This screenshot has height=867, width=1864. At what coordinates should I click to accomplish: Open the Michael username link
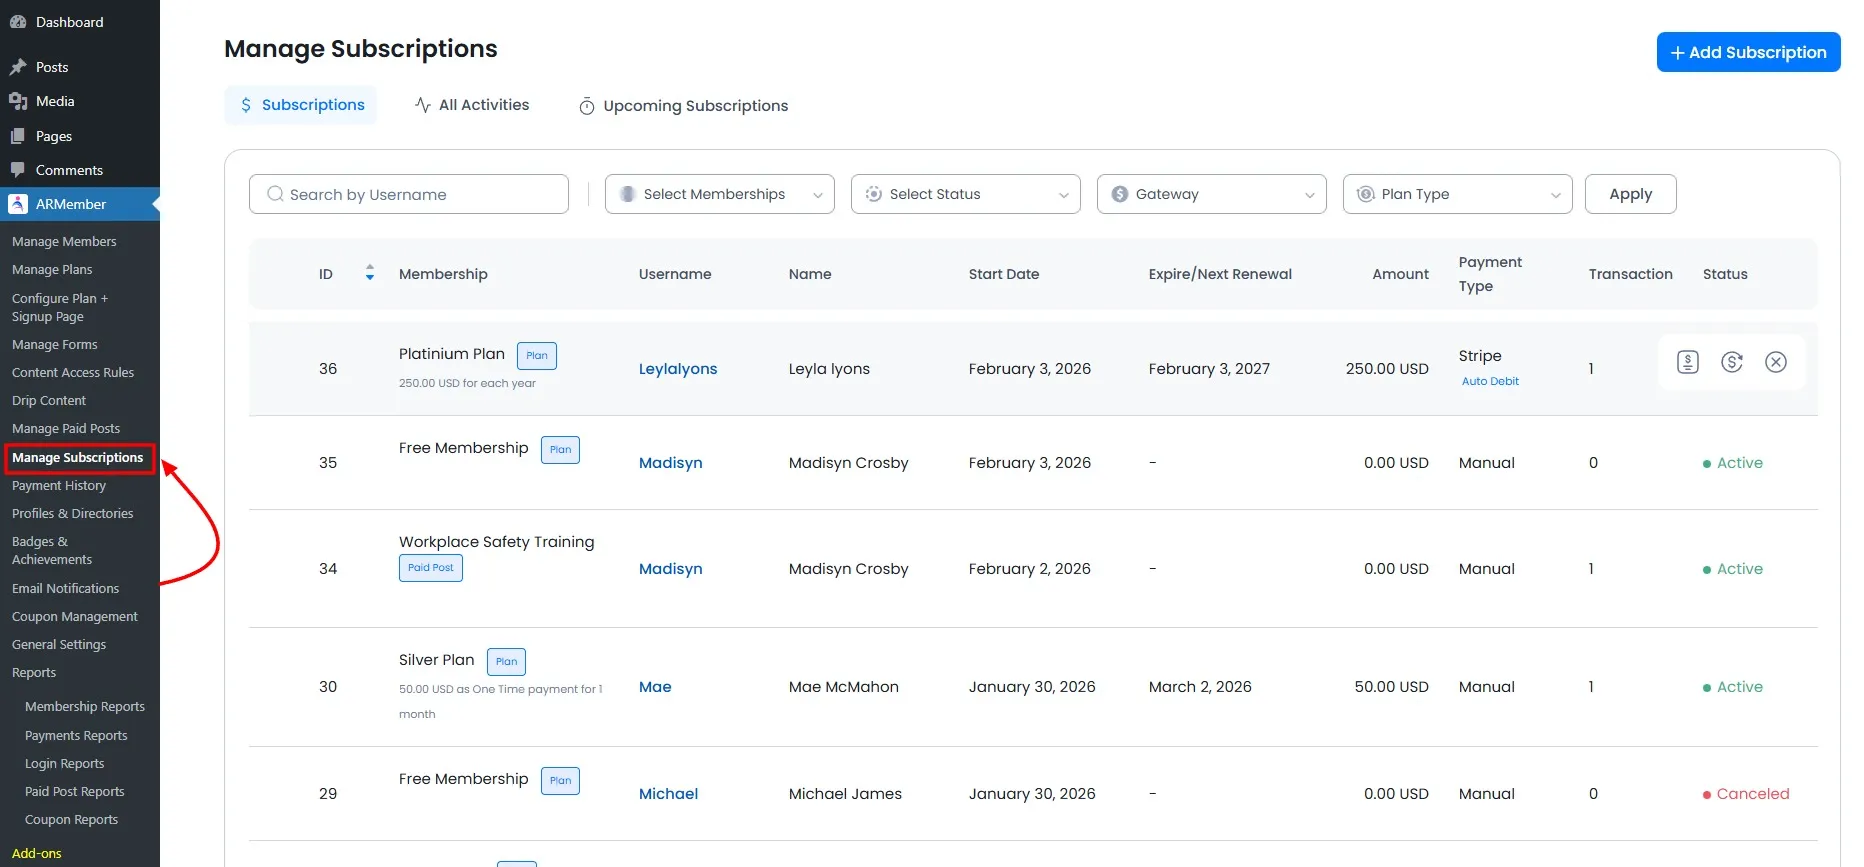coord(669,794)
